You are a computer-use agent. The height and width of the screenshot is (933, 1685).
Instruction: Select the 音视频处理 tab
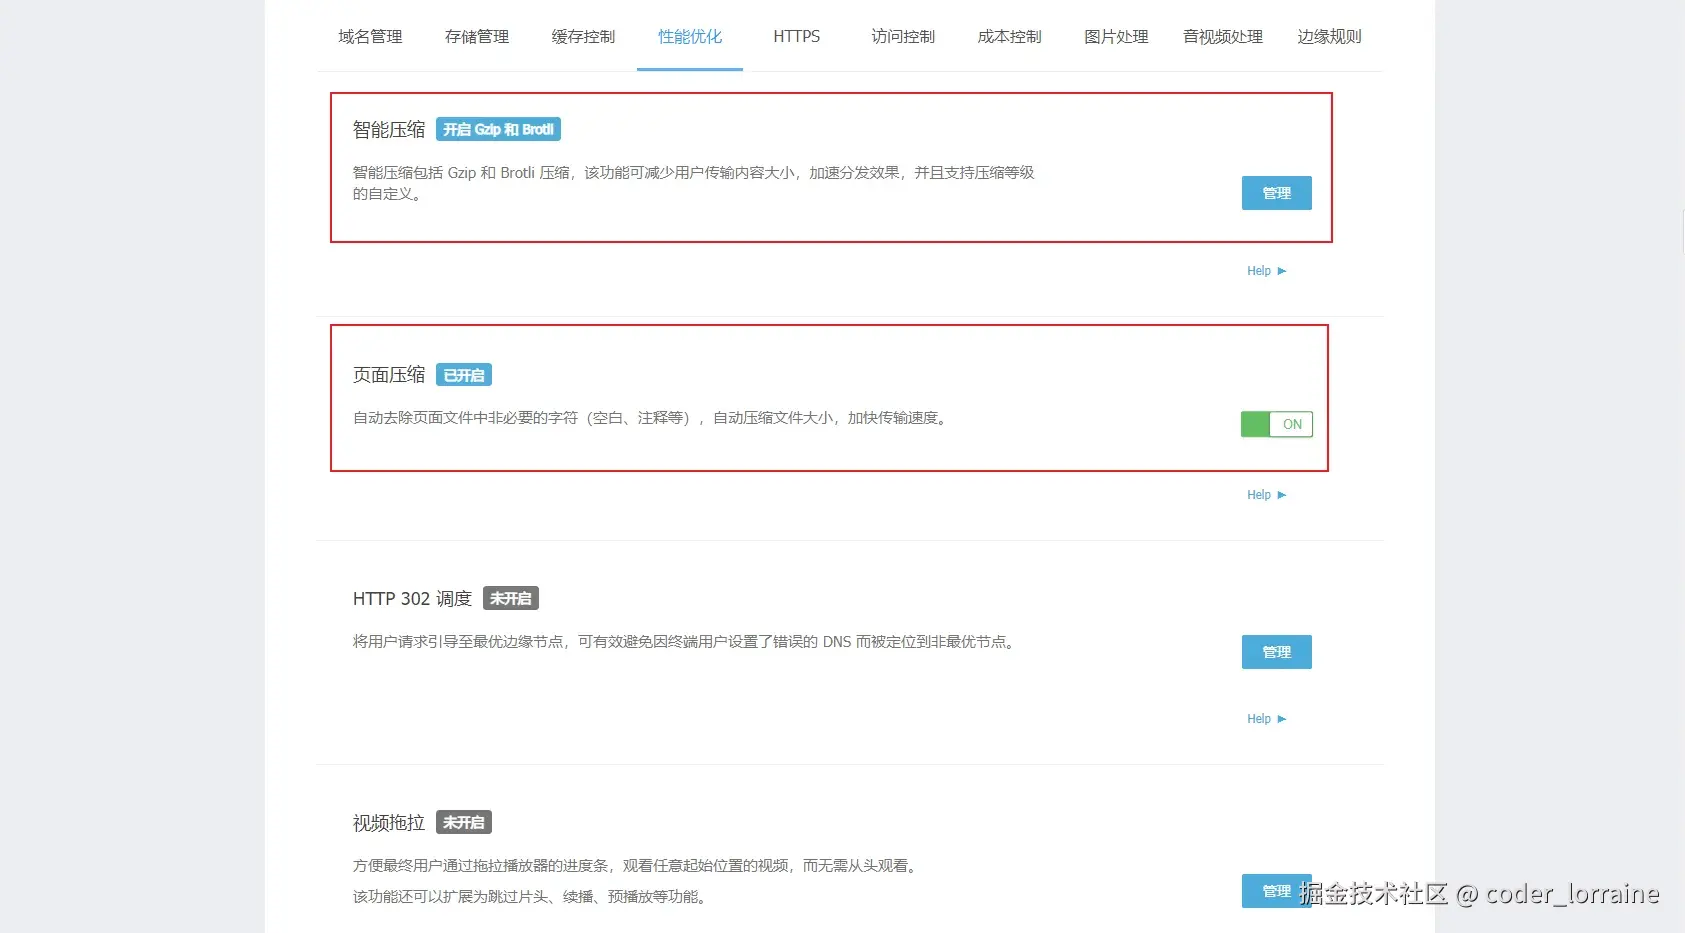tap(1223, 37)
